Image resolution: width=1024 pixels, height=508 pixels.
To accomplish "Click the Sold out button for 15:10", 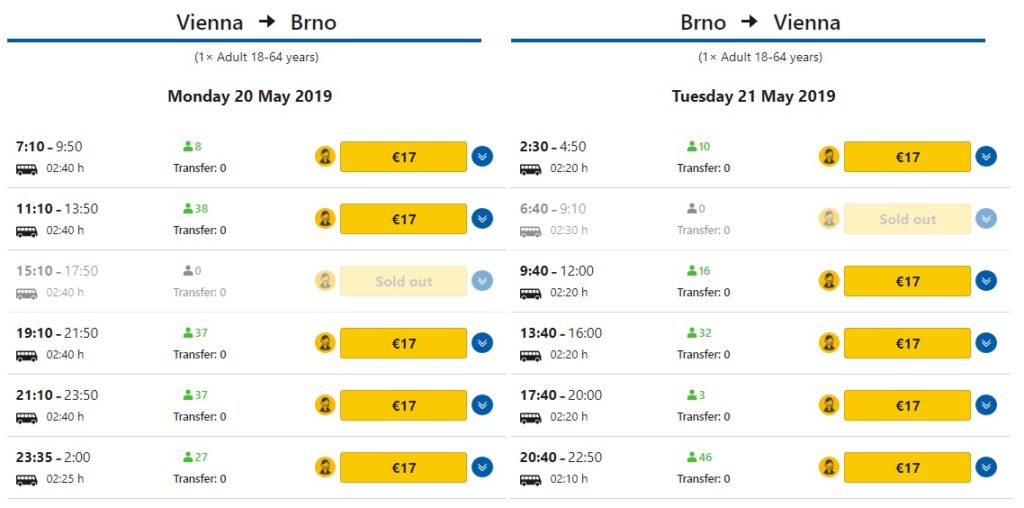I will [403, 280].
